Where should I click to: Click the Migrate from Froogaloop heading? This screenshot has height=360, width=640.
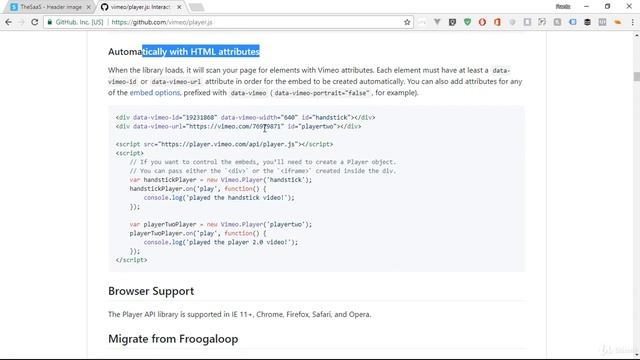173,339
